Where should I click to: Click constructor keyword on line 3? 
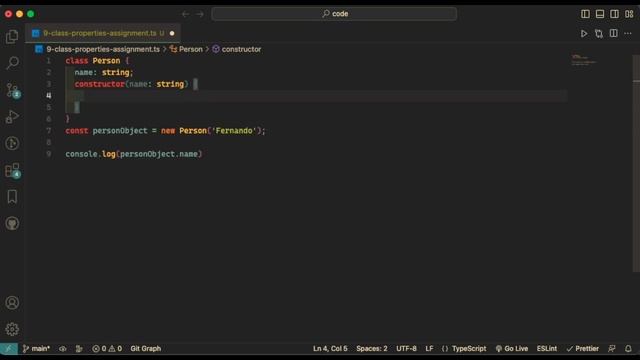coord(99,84)
